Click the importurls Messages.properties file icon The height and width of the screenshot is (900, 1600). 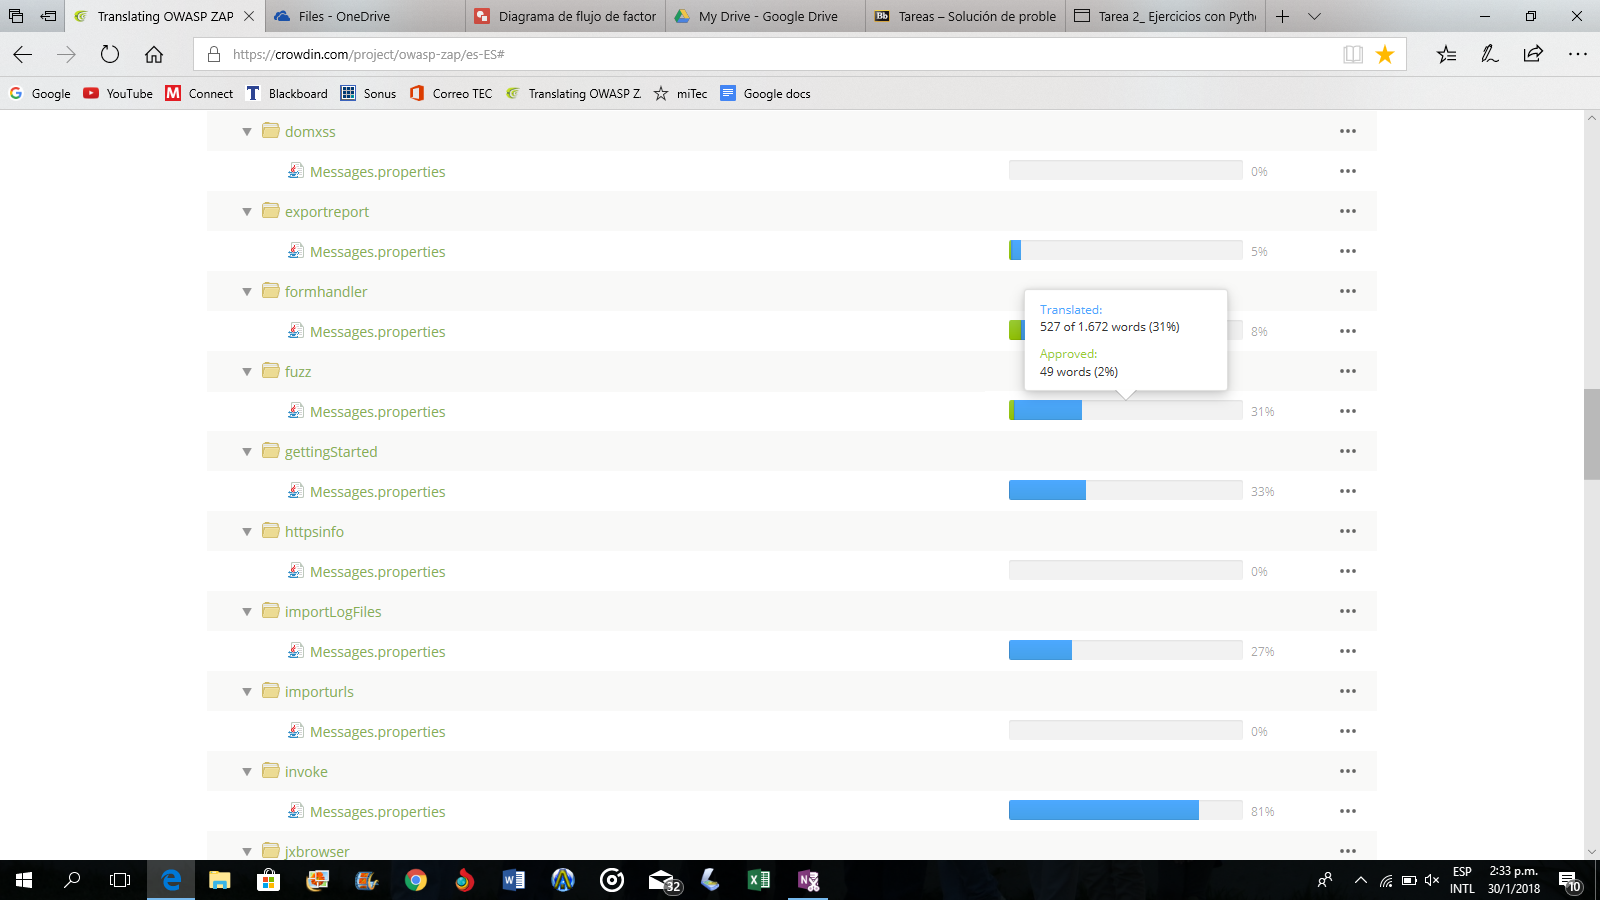pos(296,731)
